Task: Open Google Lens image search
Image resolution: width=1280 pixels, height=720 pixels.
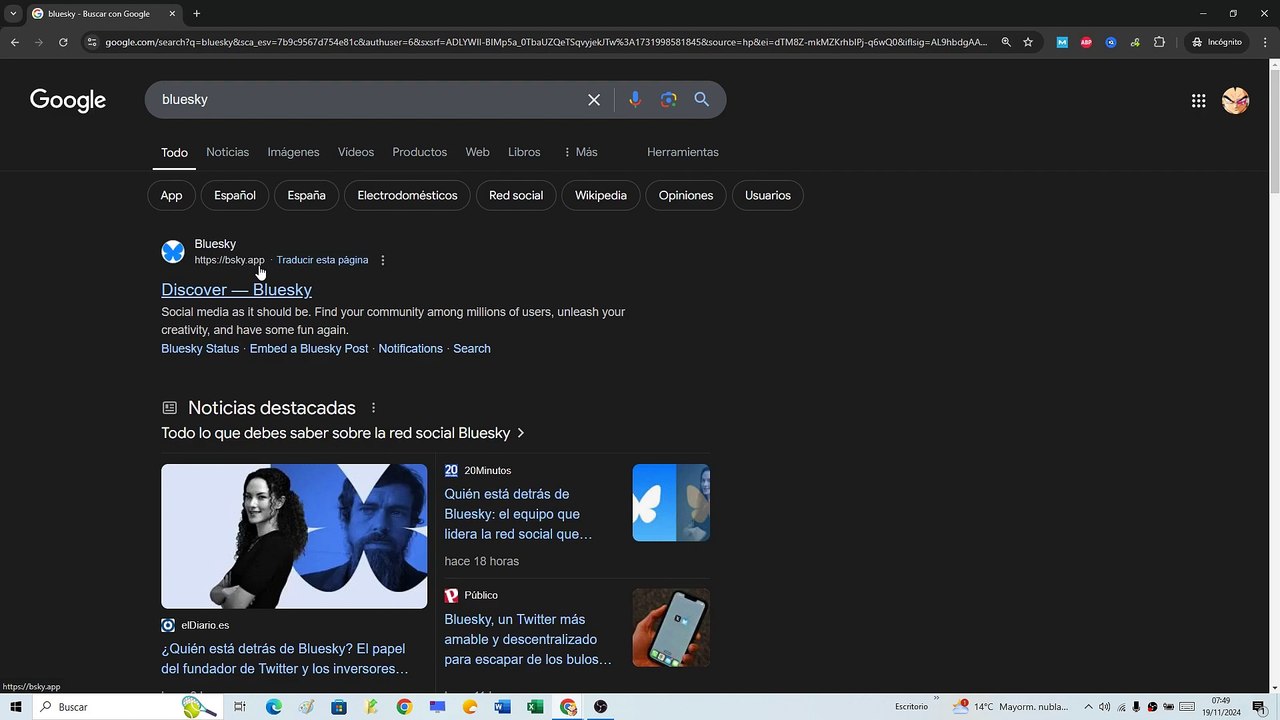Action: click(669, 100)
